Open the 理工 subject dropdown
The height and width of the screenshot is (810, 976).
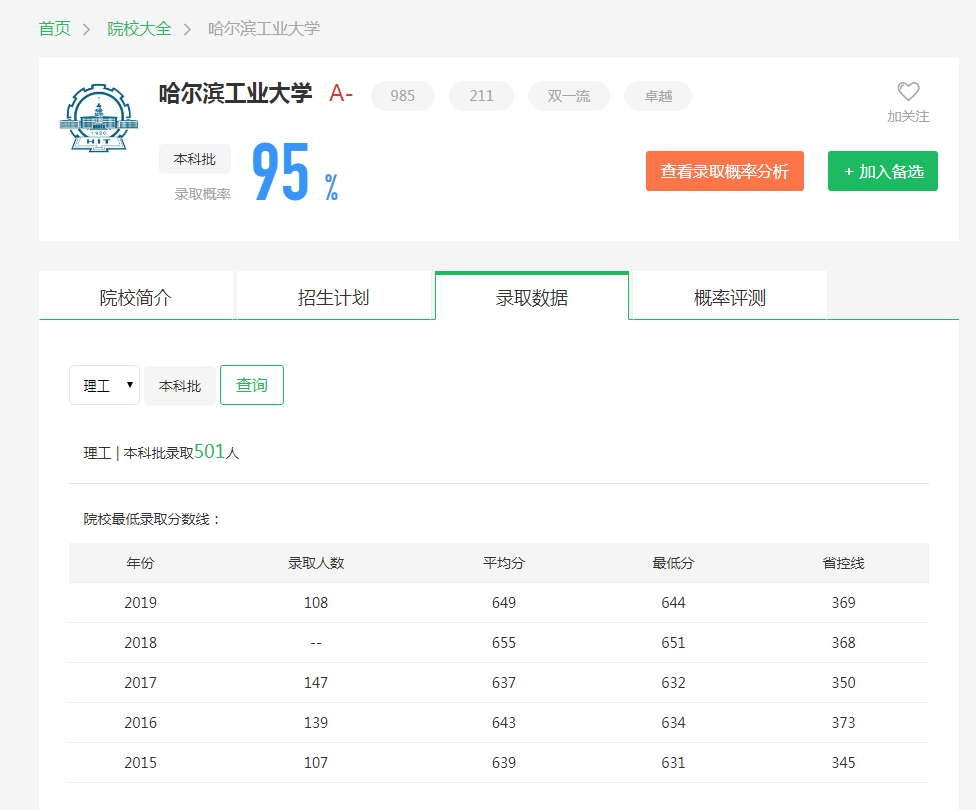(x=105, y=385)
